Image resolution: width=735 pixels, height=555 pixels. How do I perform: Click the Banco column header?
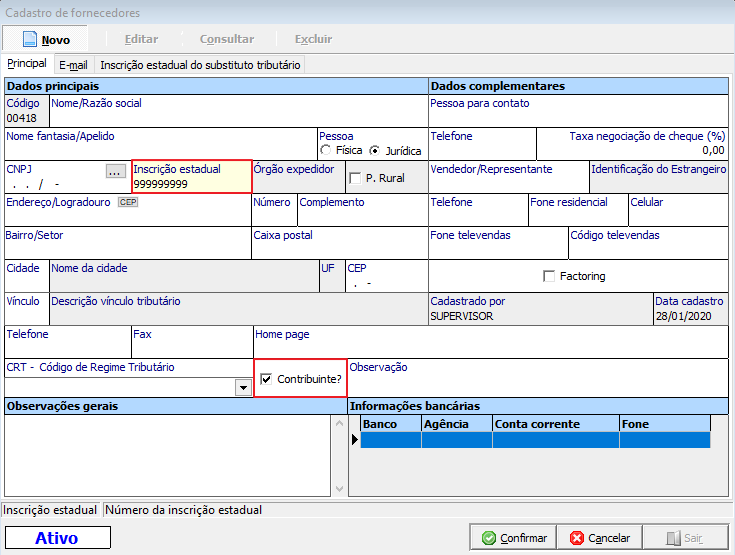pos(390,424)
